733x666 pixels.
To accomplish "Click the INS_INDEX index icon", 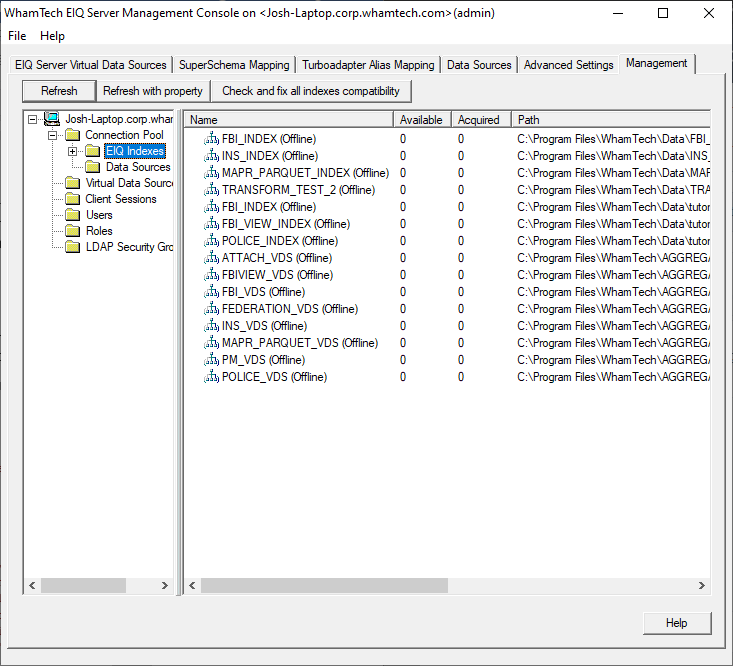I will pos(211,156).
